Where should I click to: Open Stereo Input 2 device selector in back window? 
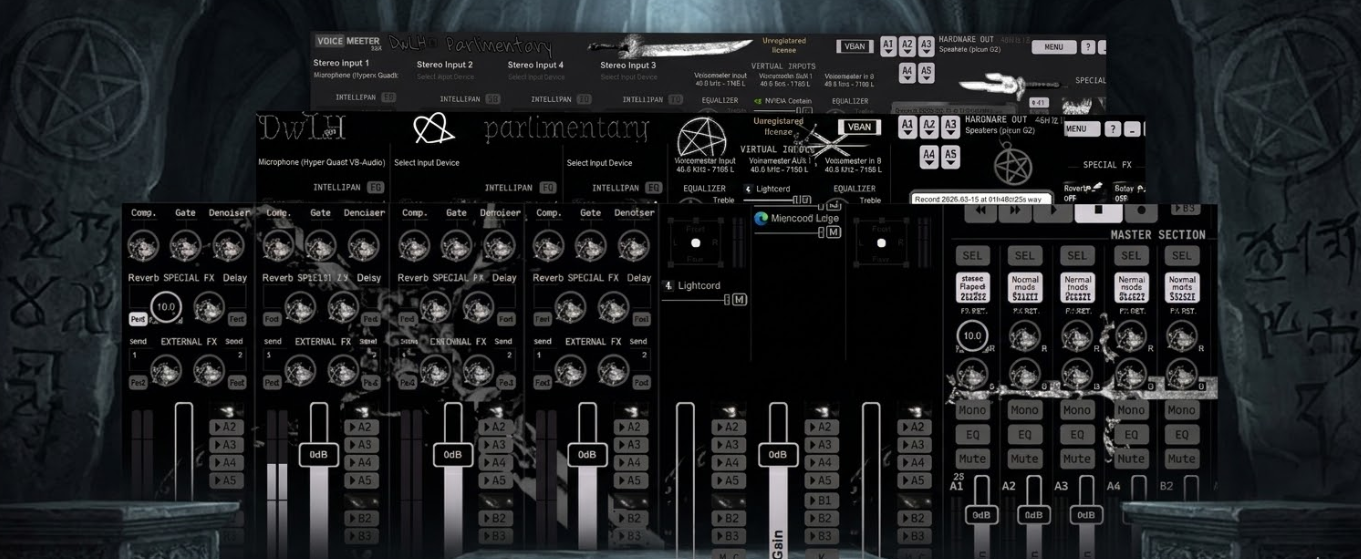pos(445,77)
